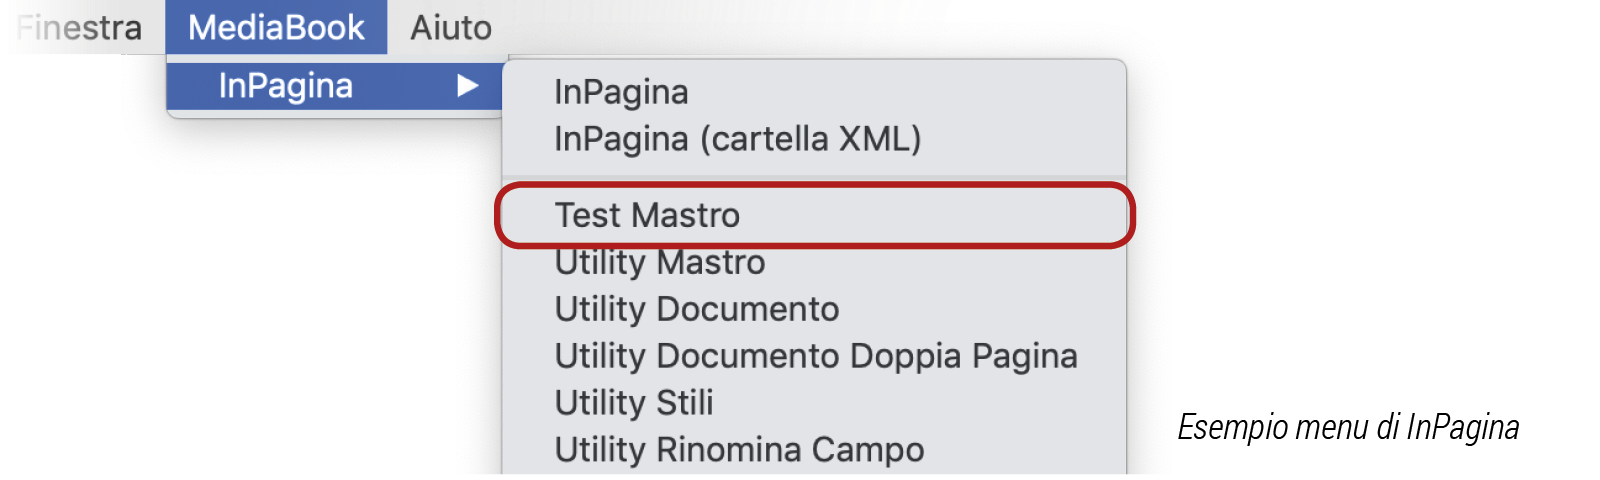Open the Utility Stili entry
Image resolution: width=1600 pixels, height=480 pixels.
click(634, 403)
